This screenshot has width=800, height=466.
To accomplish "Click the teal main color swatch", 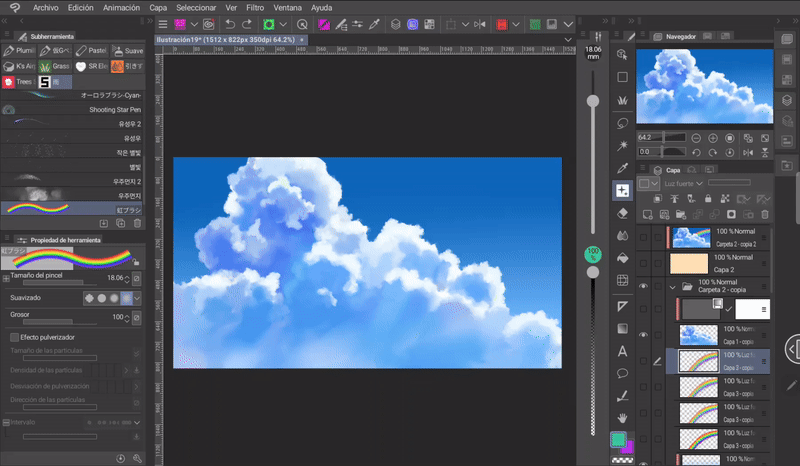I will point(618,439).
